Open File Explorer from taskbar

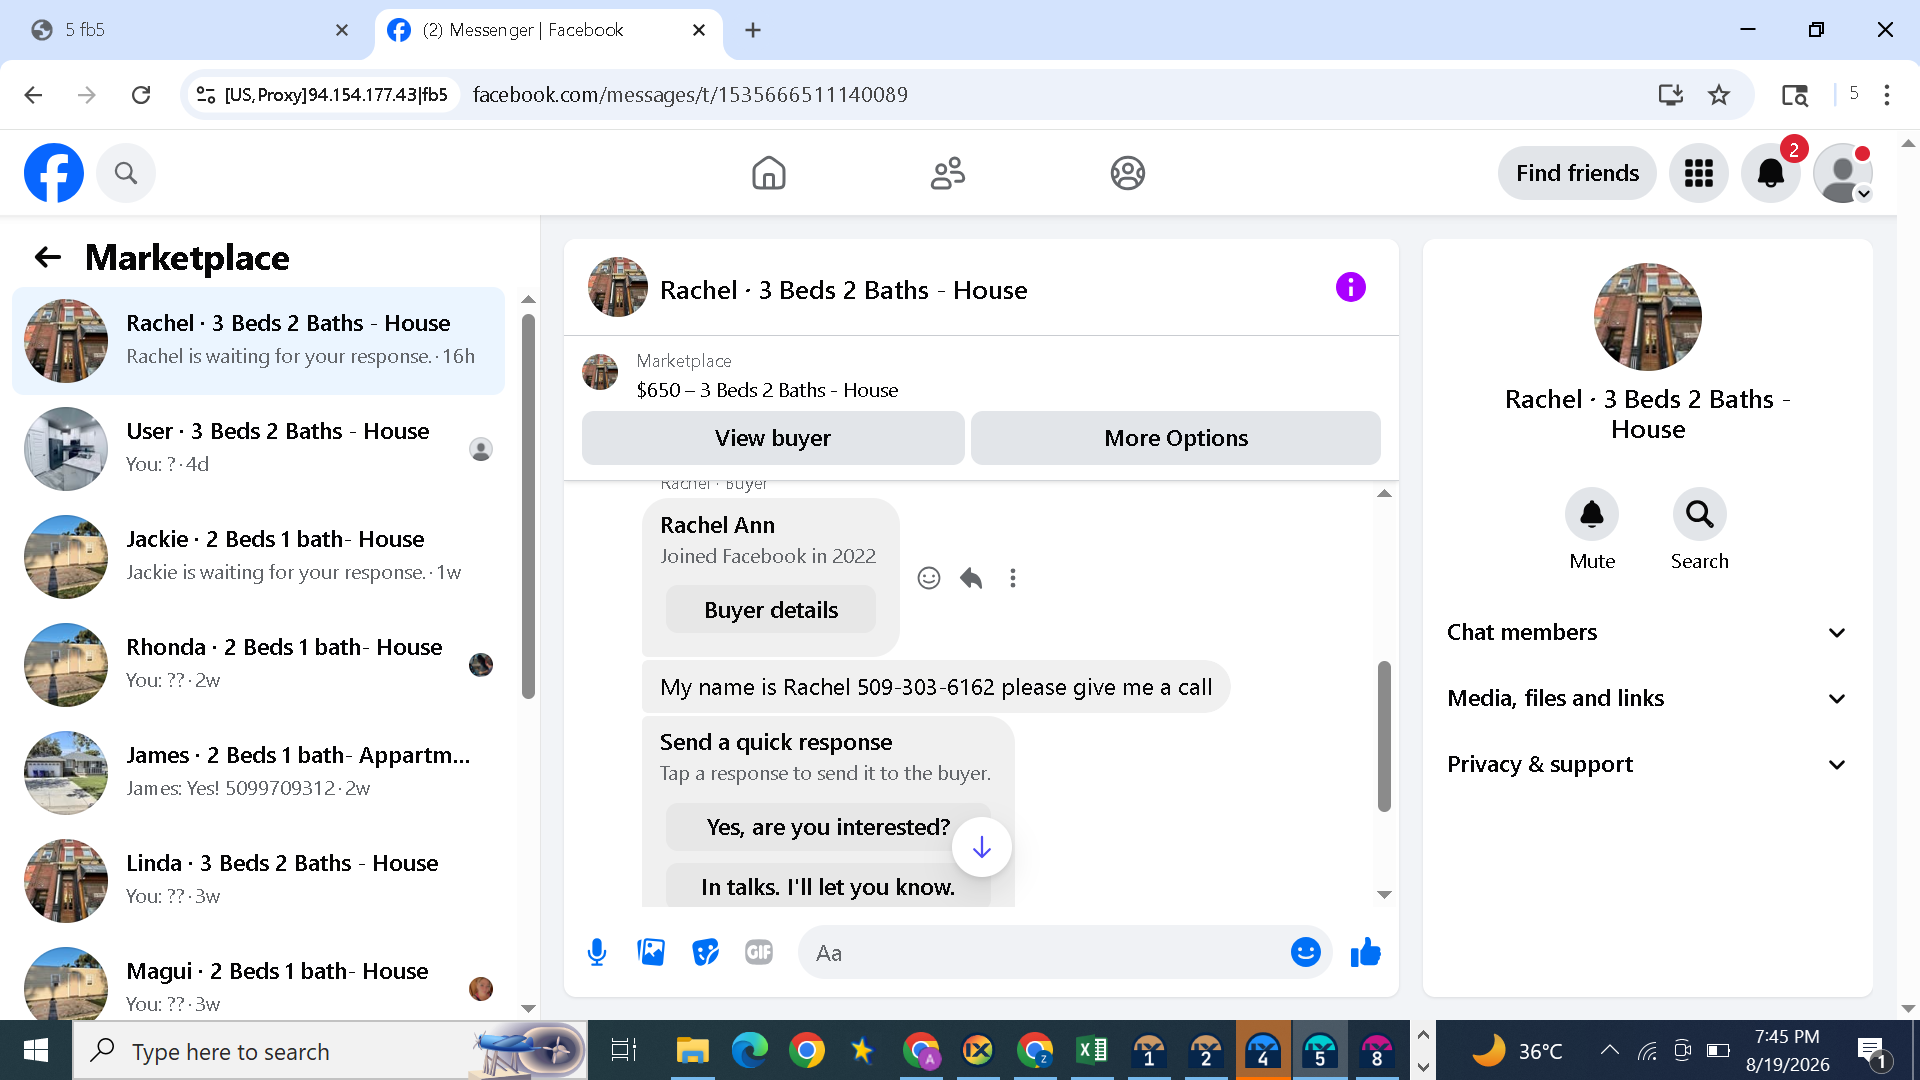[692, 1050]
